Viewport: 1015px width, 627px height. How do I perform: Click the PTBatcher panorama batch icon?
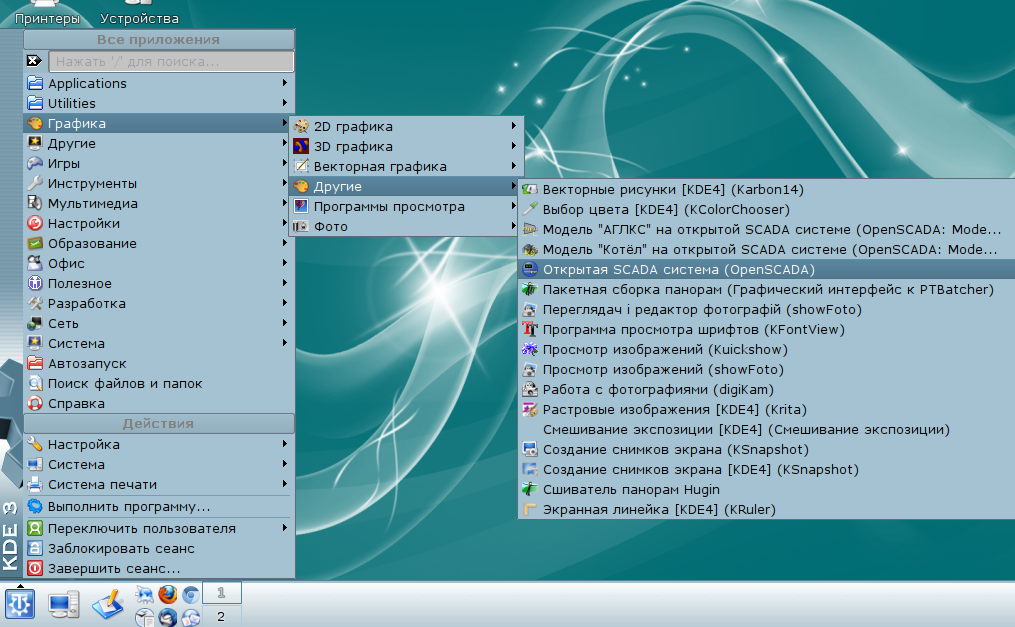530,290
